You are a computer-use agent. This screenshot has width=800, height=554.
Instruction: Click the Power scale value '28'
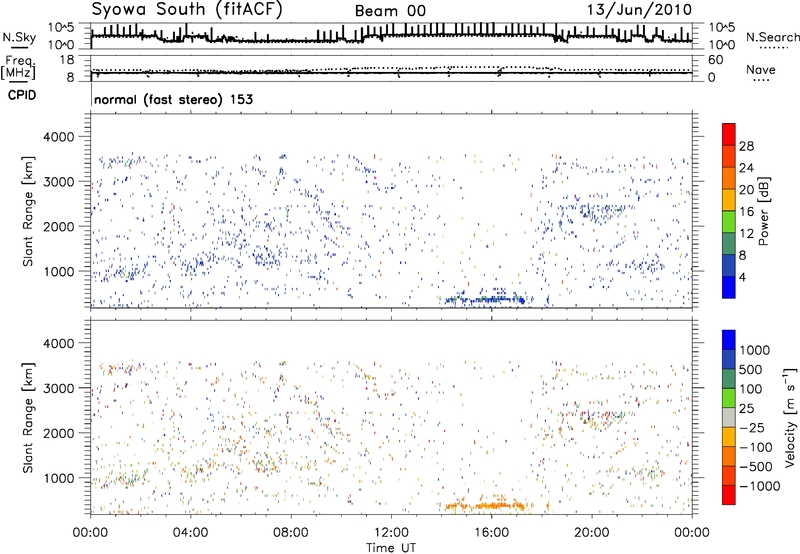pyautogui.click(x=746, y=146)
